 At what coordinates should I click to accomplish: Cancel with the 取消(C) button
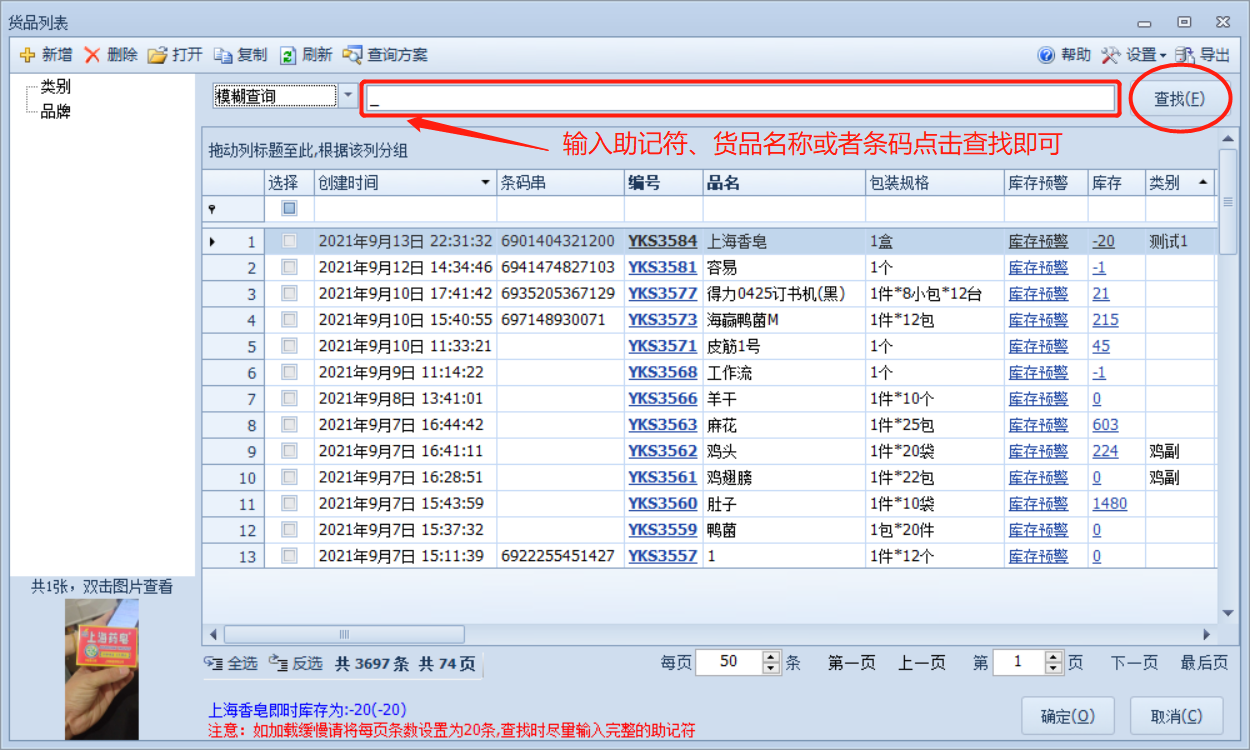click(x=1177, y=716)
